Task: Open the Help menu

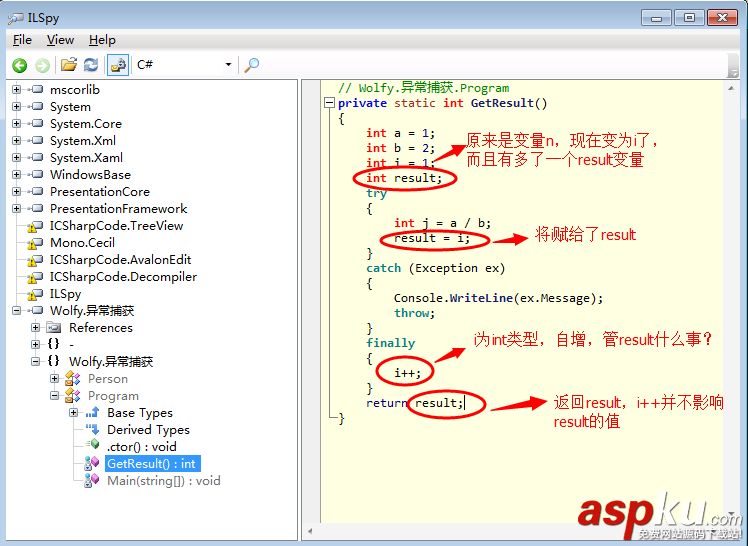Action: pyautogui.click(x=102, y=40)
